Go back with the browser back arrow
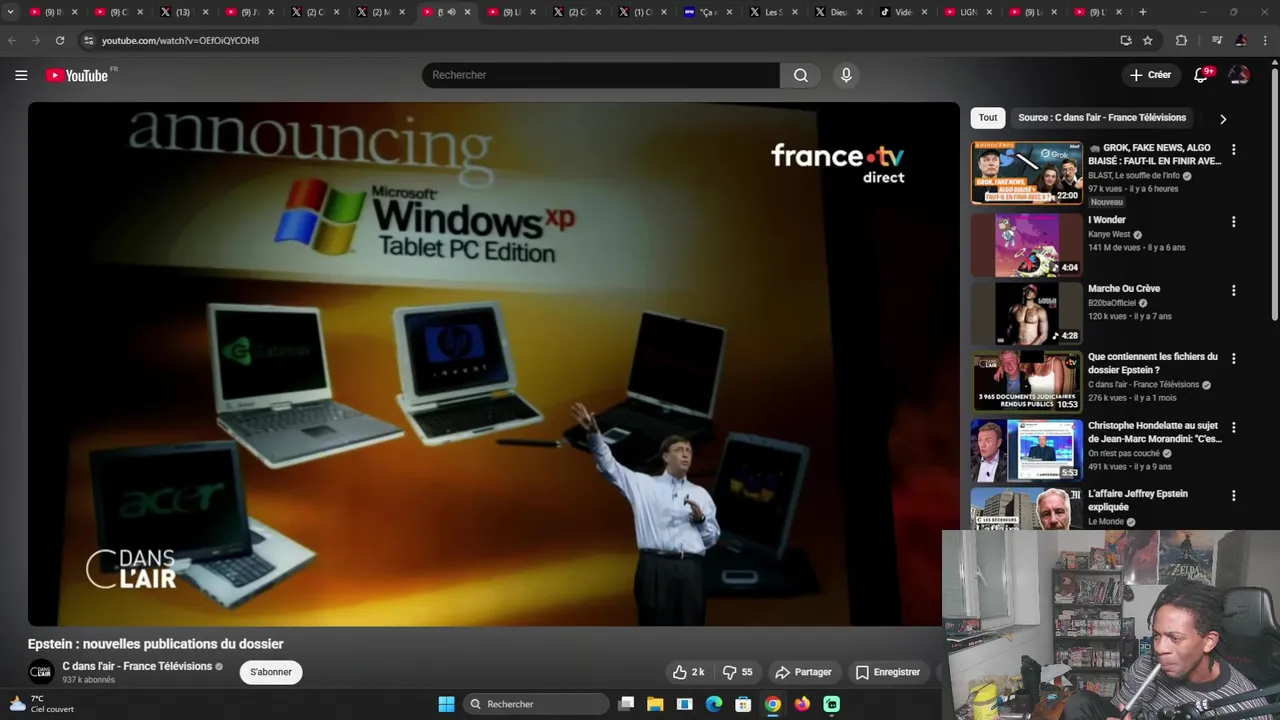The width and height of the screenshot is (1280, 720). pyautogui.click(x=12, y=40)
